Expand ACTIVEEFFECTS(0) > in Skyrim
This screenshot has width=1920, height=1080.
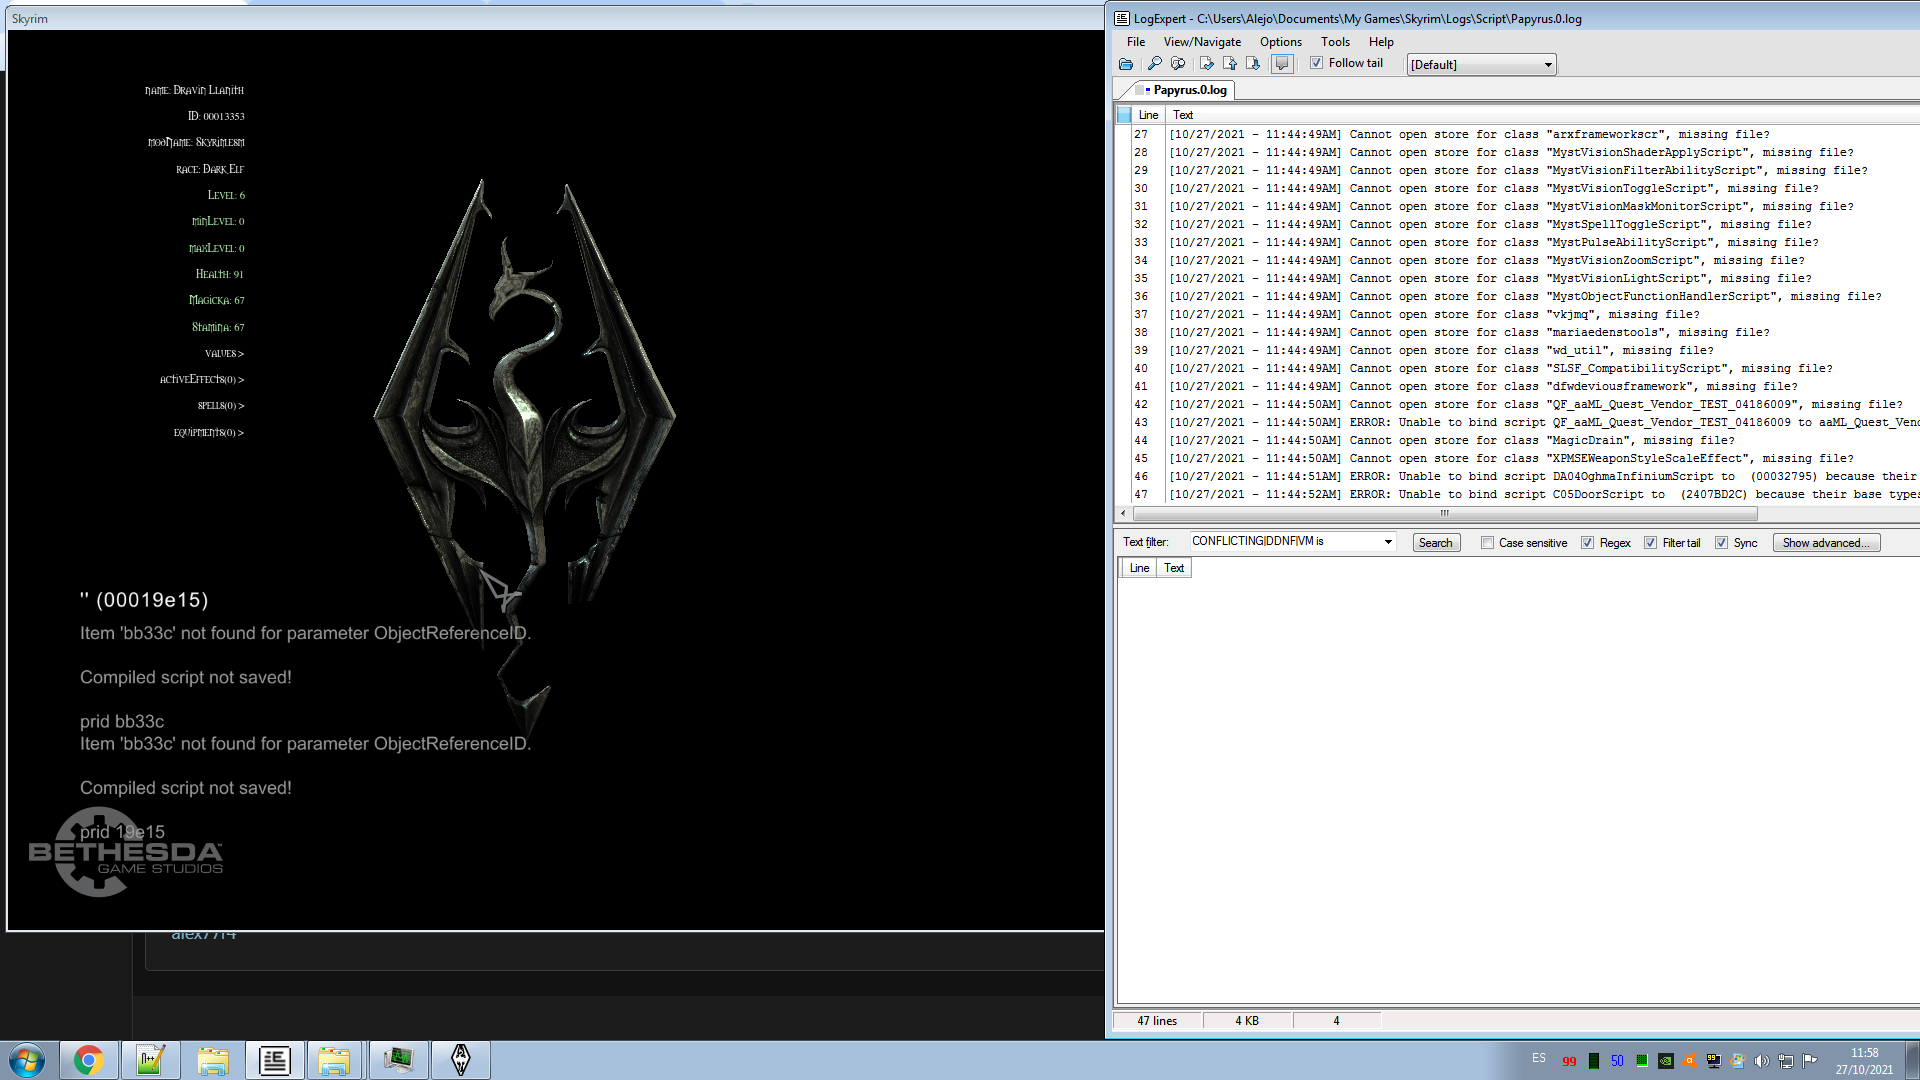[202, 380]
